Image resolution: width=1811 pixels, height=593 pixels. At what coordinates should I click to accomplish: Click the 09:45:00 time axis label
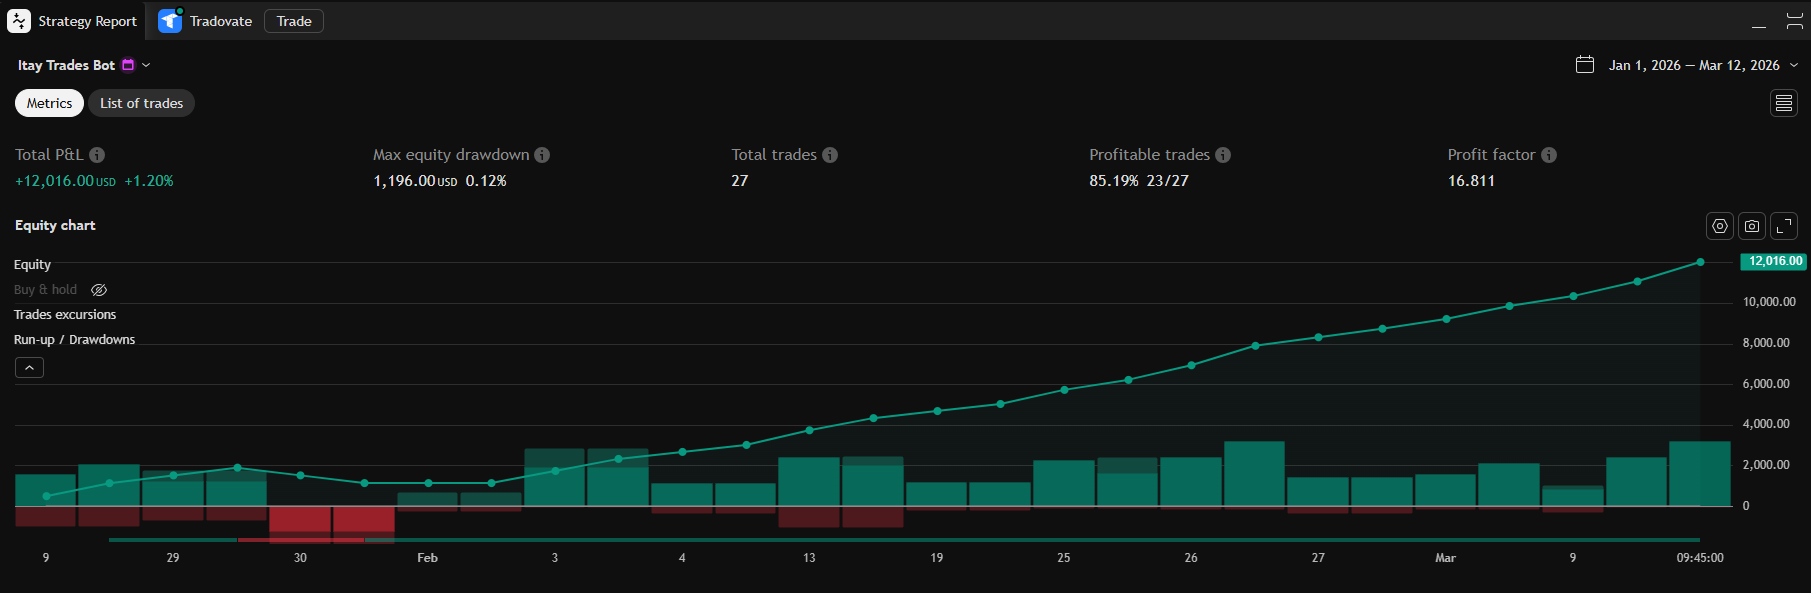[1700, 558]
